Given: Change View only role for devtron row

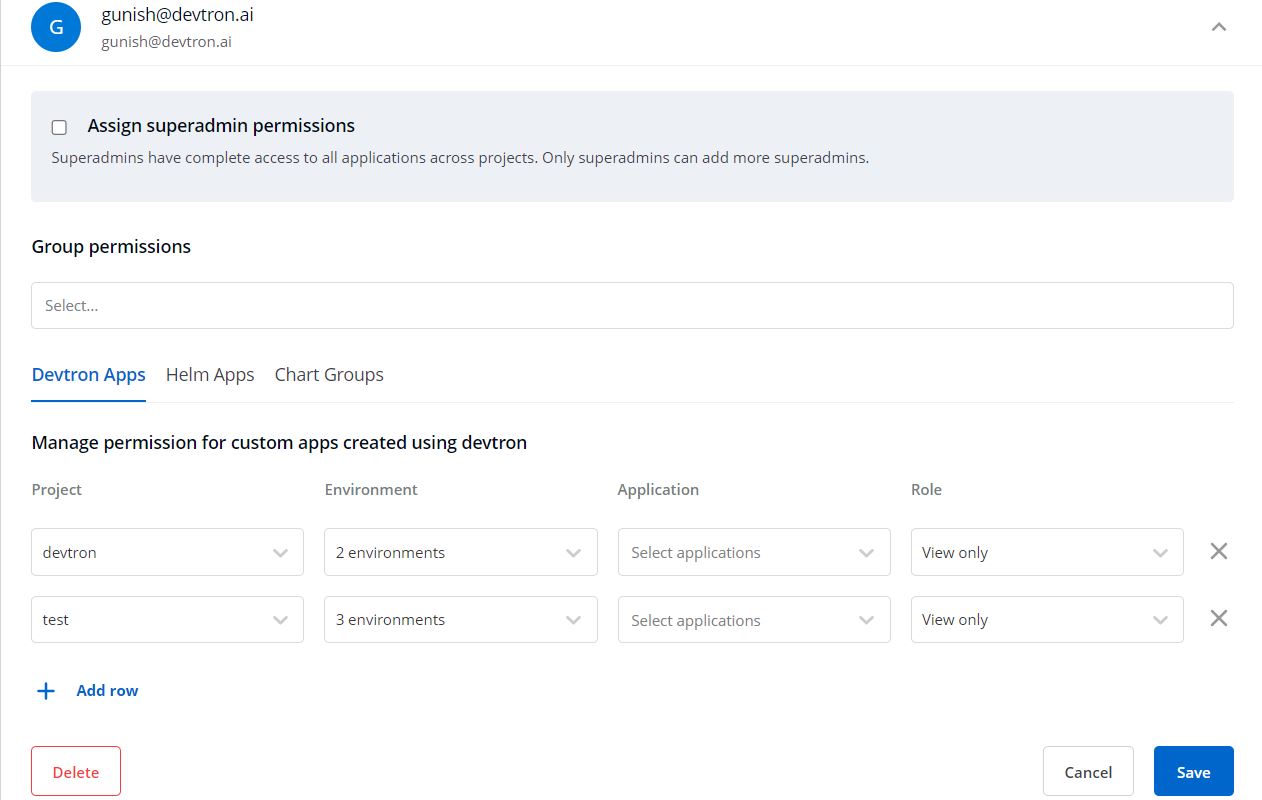Looking at the screenshot, I should click(1046, 553).
